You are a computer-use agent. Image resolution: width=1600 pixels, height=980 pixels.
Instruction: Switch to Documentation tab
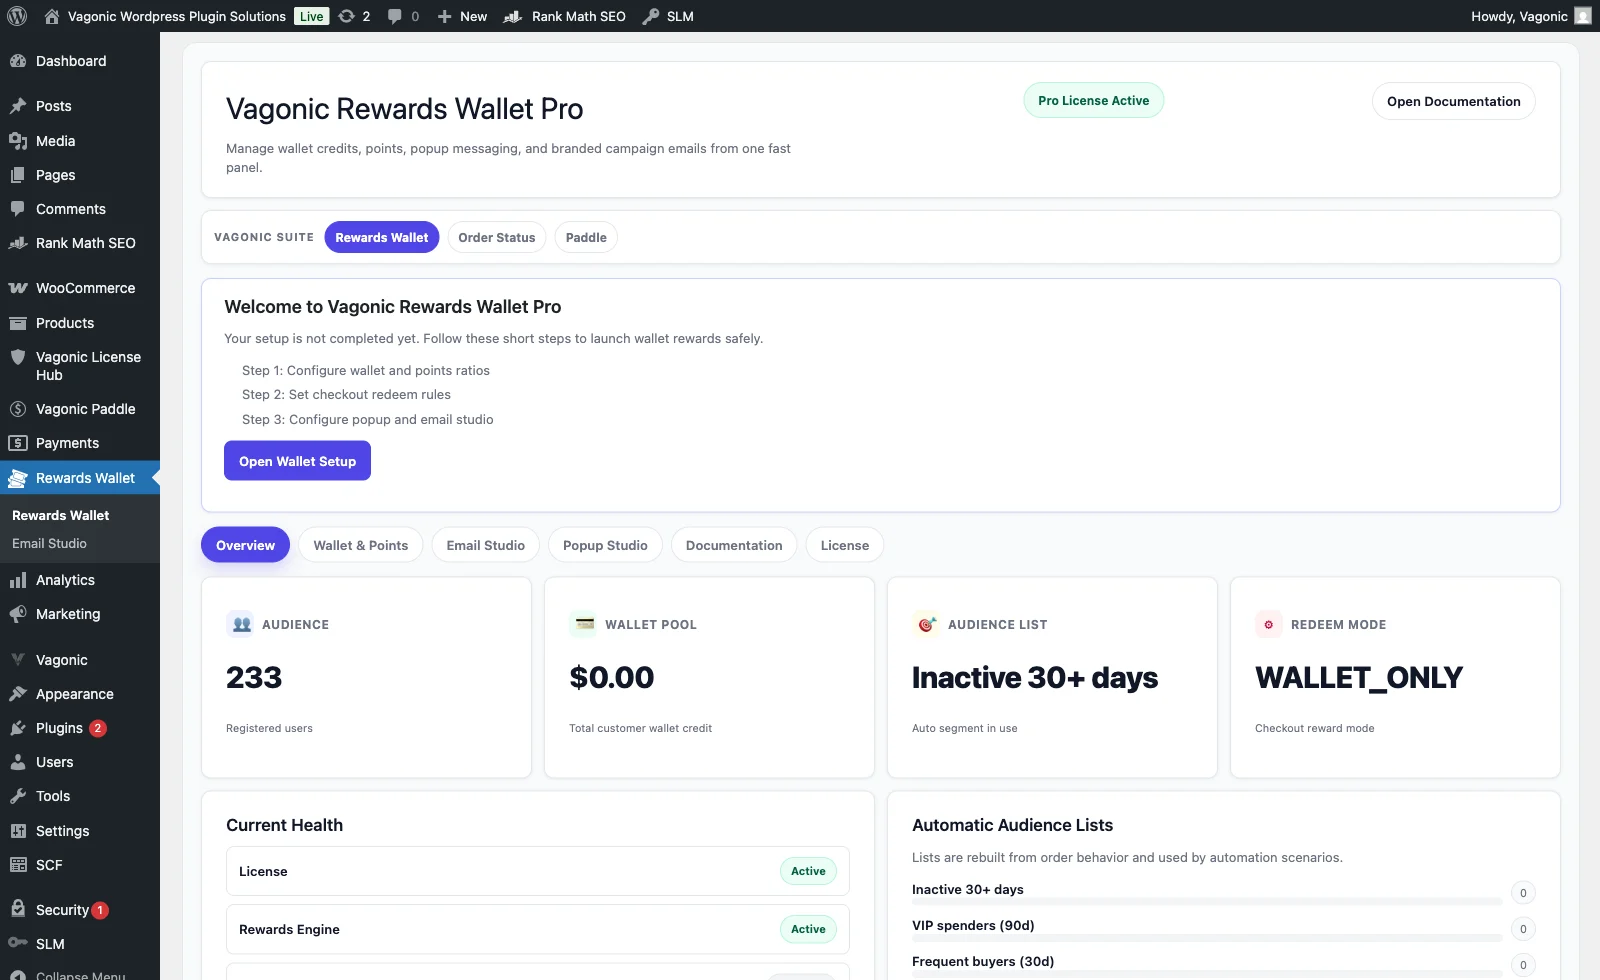734,545
